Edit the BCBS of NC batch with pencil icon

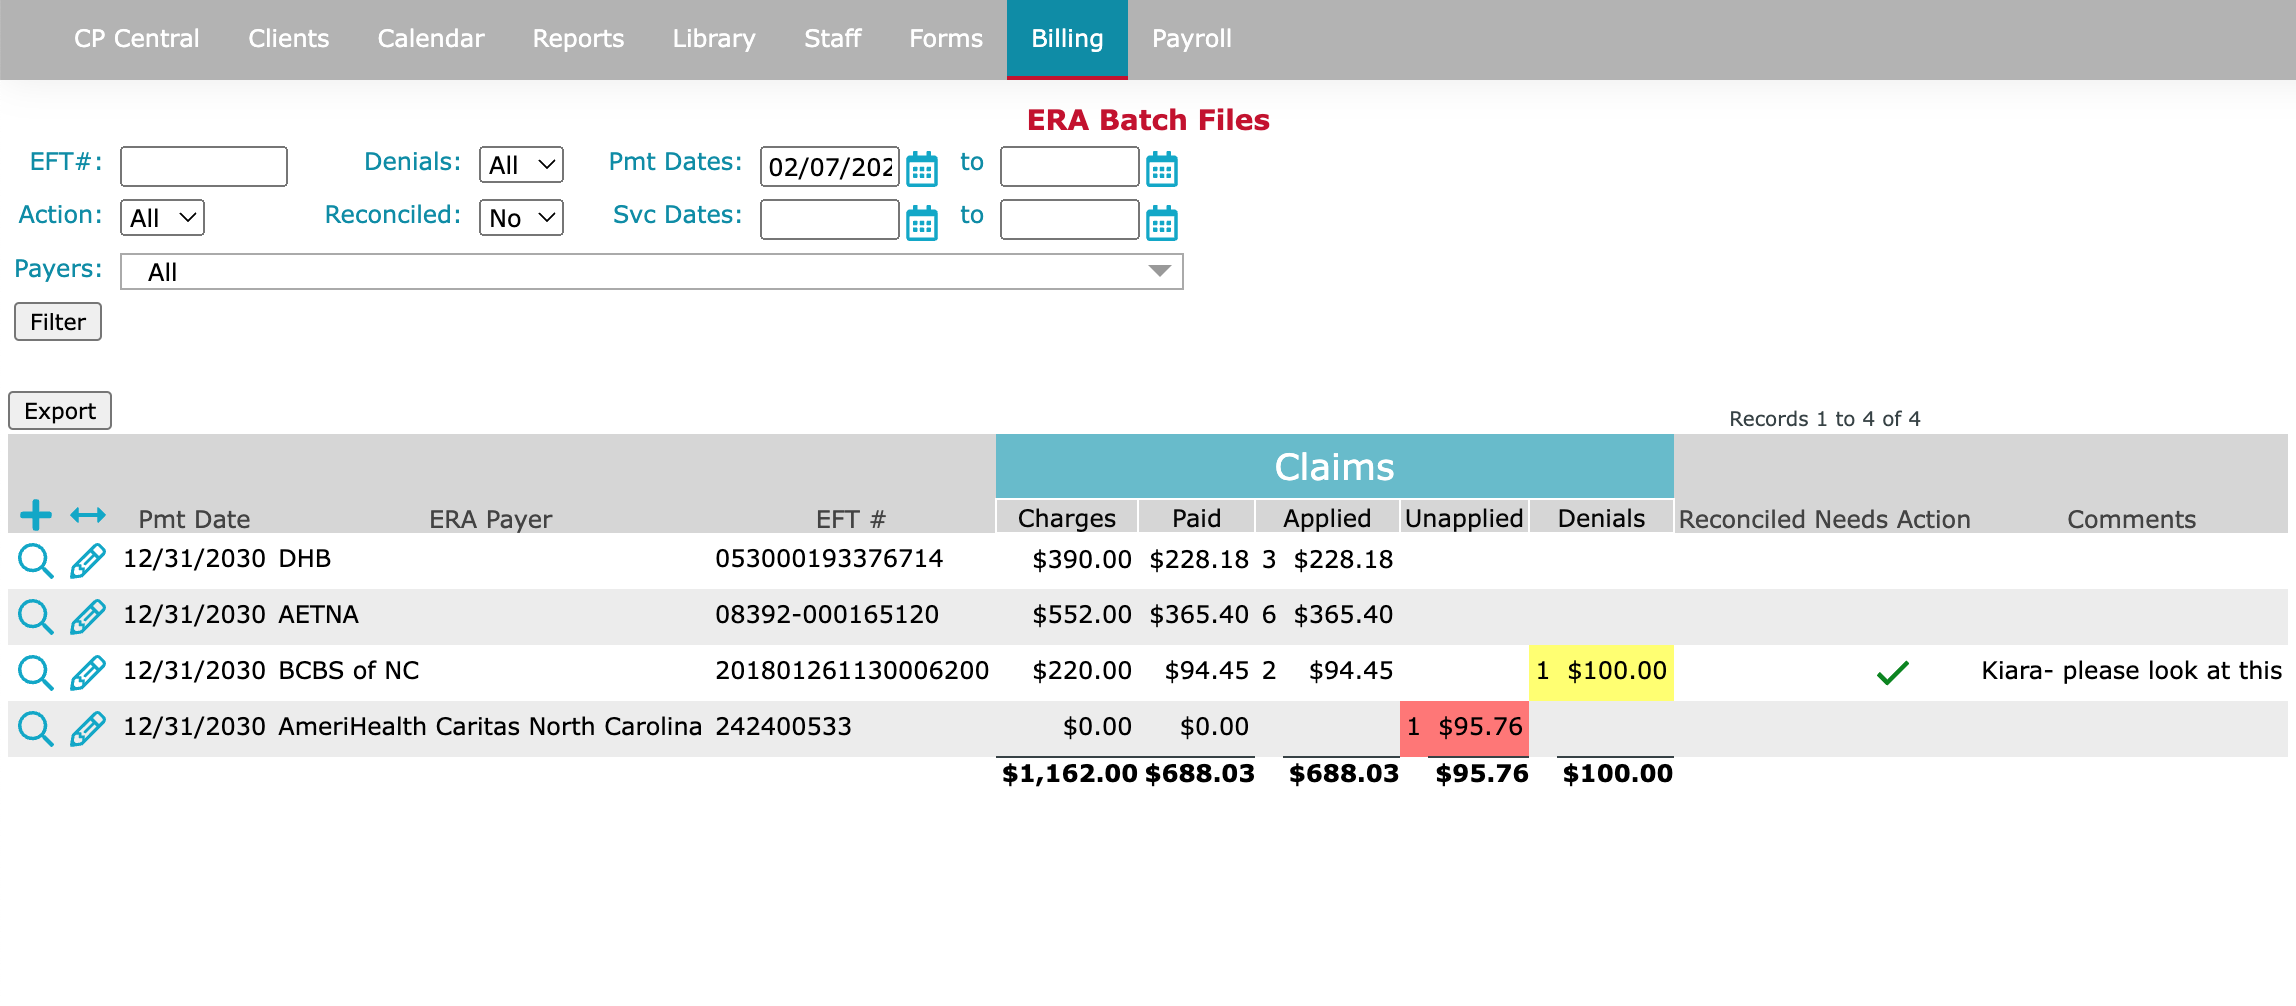point(87,672)
